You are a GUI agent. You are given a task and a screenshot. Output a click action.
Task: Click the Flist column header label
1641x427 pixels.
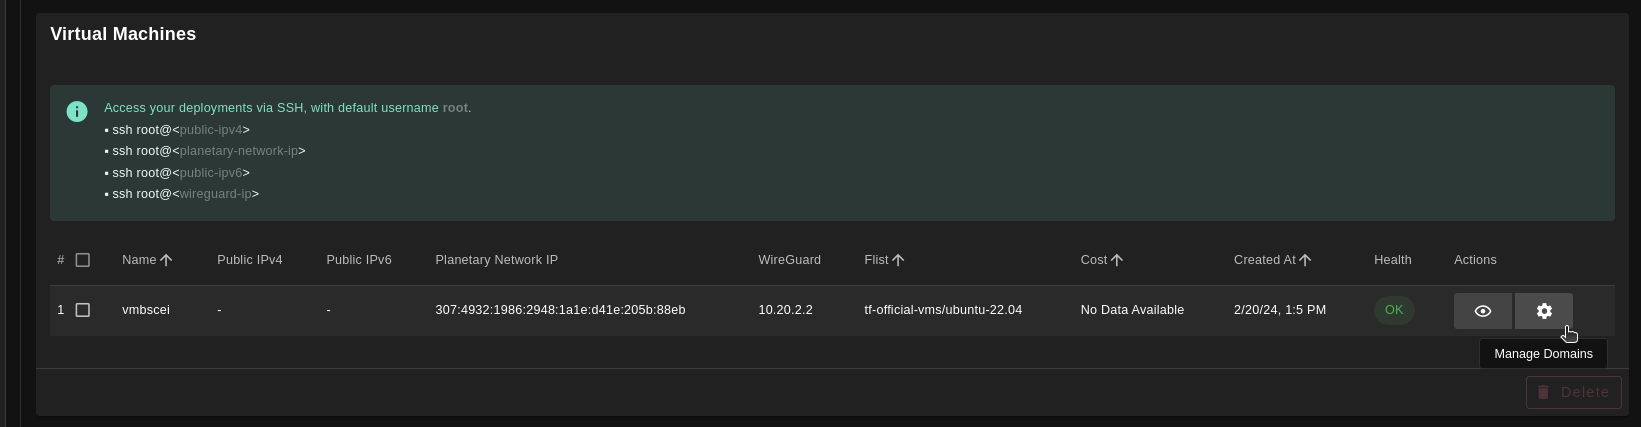coord(876,260)
